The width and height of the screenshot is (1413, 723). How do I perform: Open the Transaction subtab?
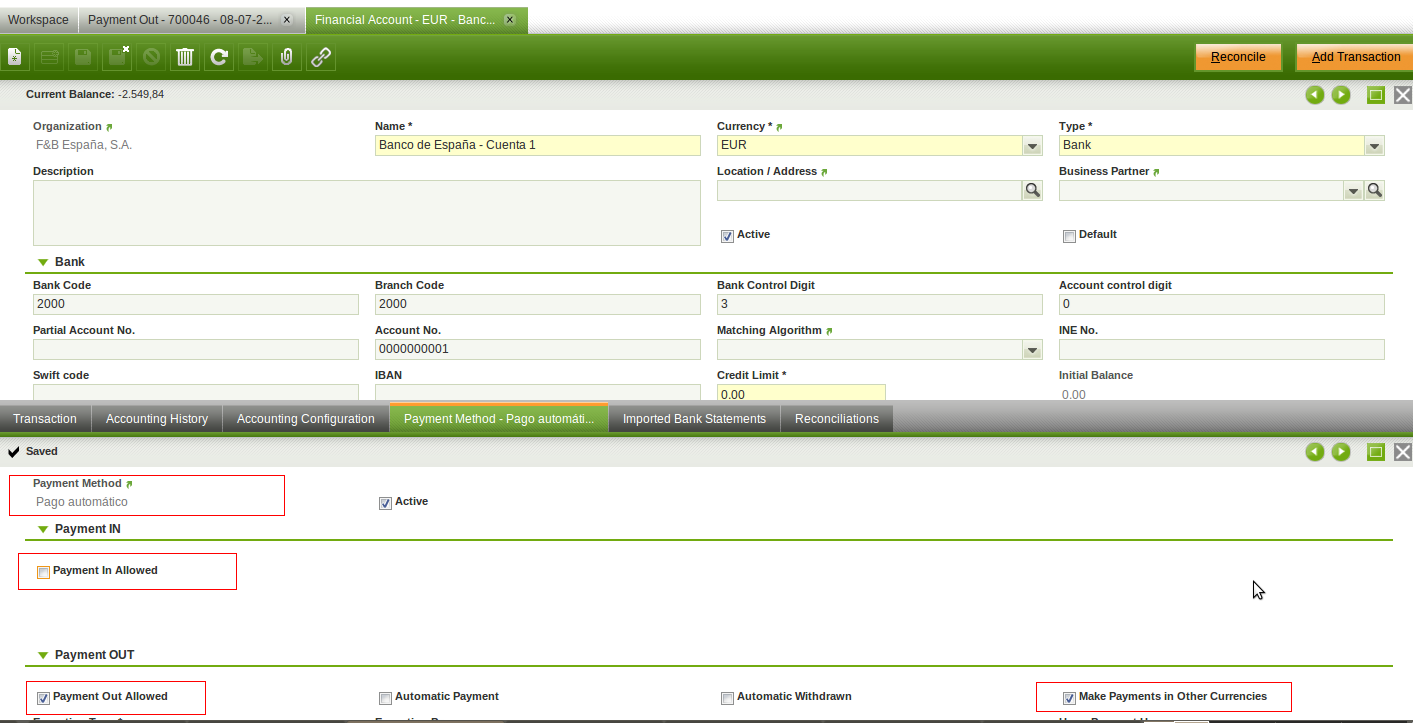(45, 419)
